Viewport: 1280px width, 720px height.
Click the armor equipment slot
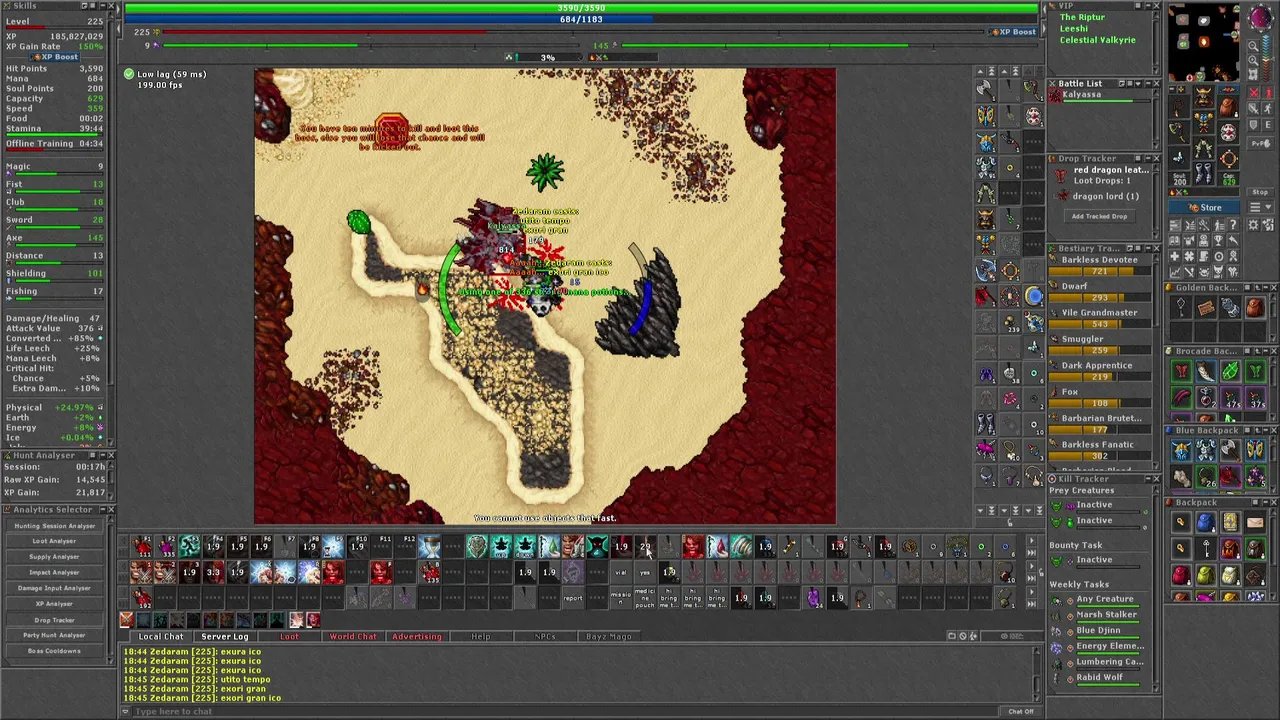1203,121
